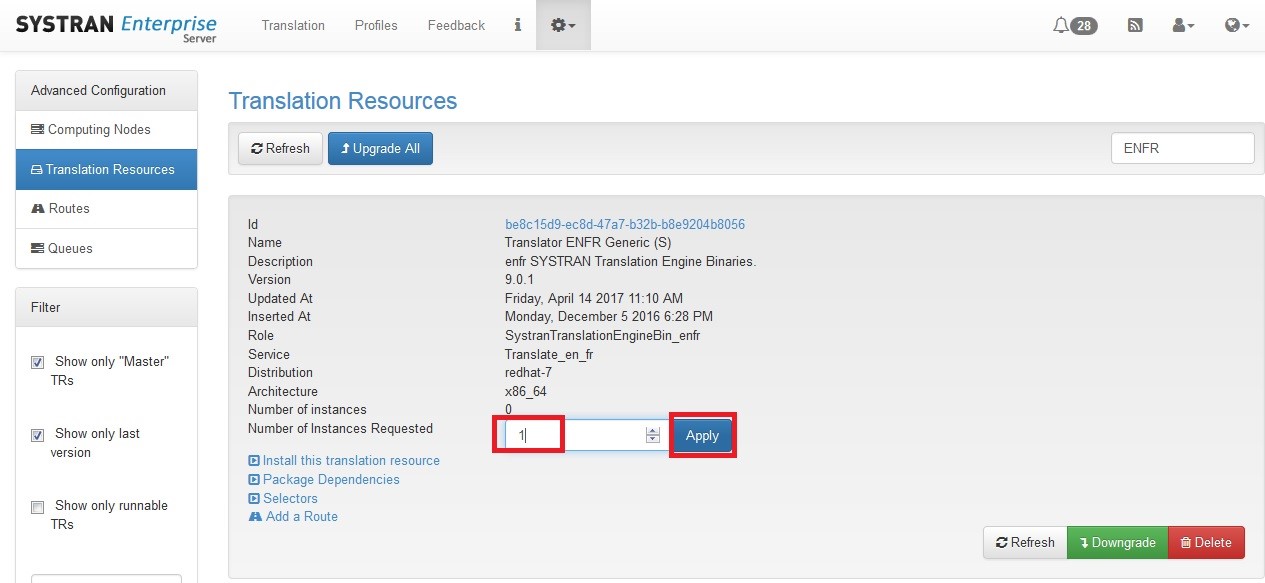1265x583 pixels.
Task: Uncheck Show only last version
Action: (x=38, y=435)
